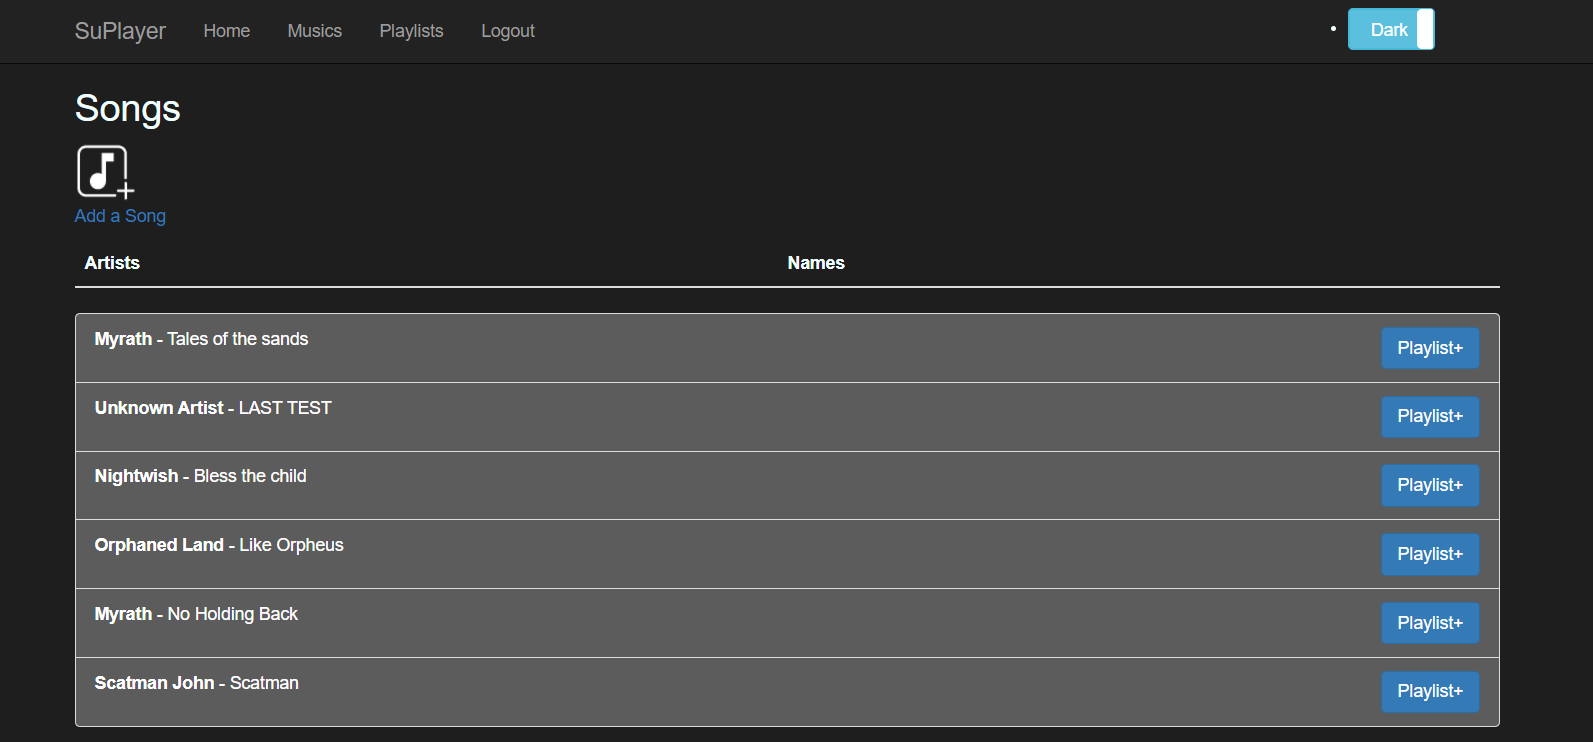
Task: Click Playlist+ next to Like Orpheus
Action: (x=1429, y=554)
